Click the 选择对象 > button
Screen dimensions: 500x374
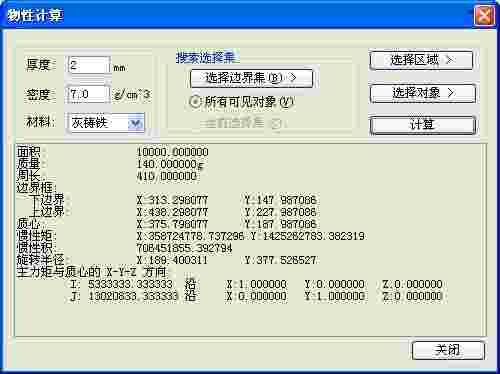click(x=422, y=93)
